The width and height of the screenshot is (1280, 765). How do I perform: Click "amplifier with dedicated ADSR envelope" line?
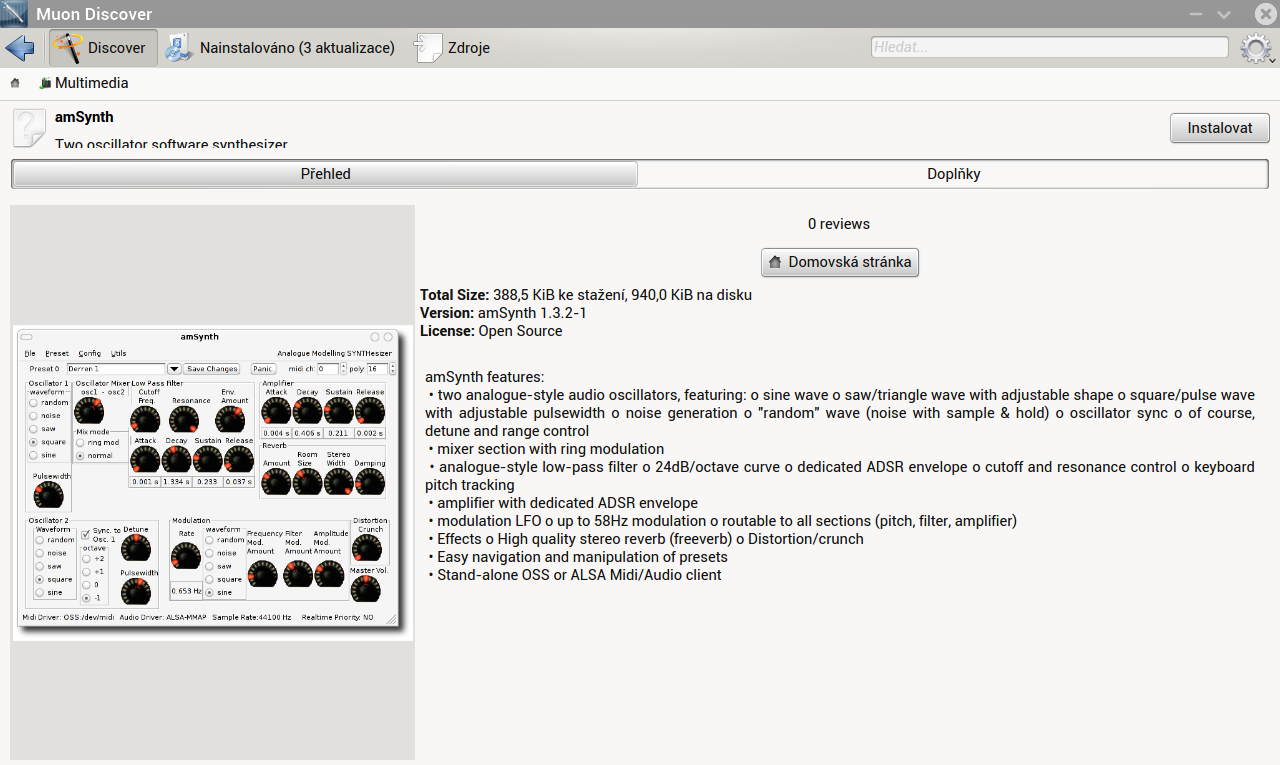click(x=567, y=503)
